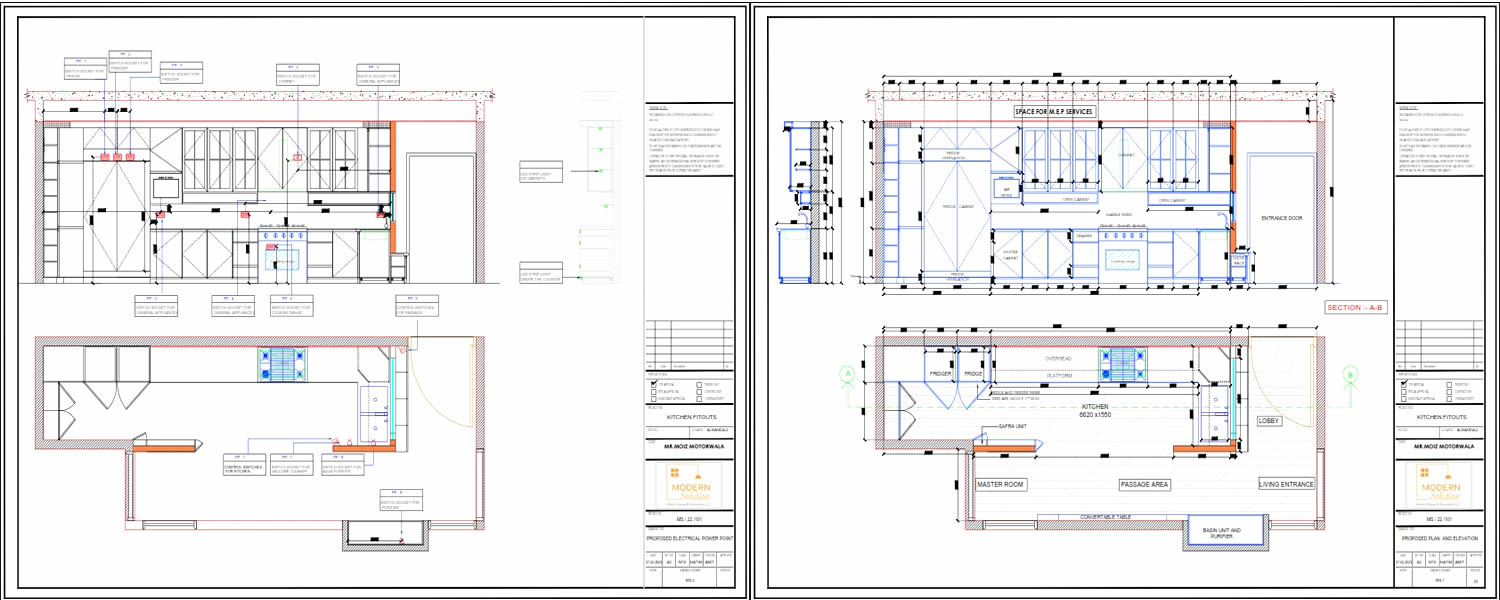Click the 'SAFRA UNIT' label
The height and width of the screenshot is (600, 1500).
point(1014,427)
